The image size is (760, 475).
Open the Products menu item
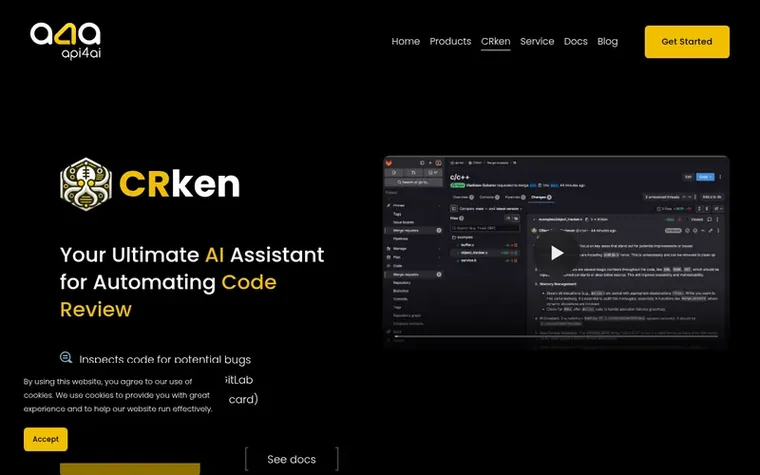coord(450,42)
